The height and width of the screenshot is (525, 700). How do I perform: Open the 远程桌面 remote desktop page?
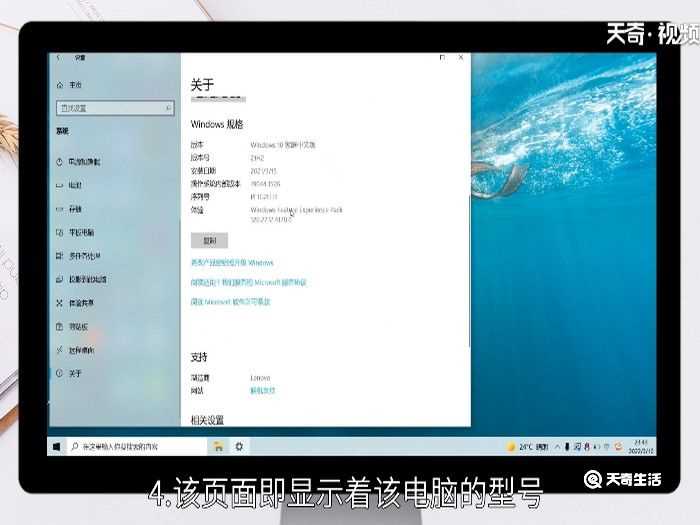click(x=75, y=350)
